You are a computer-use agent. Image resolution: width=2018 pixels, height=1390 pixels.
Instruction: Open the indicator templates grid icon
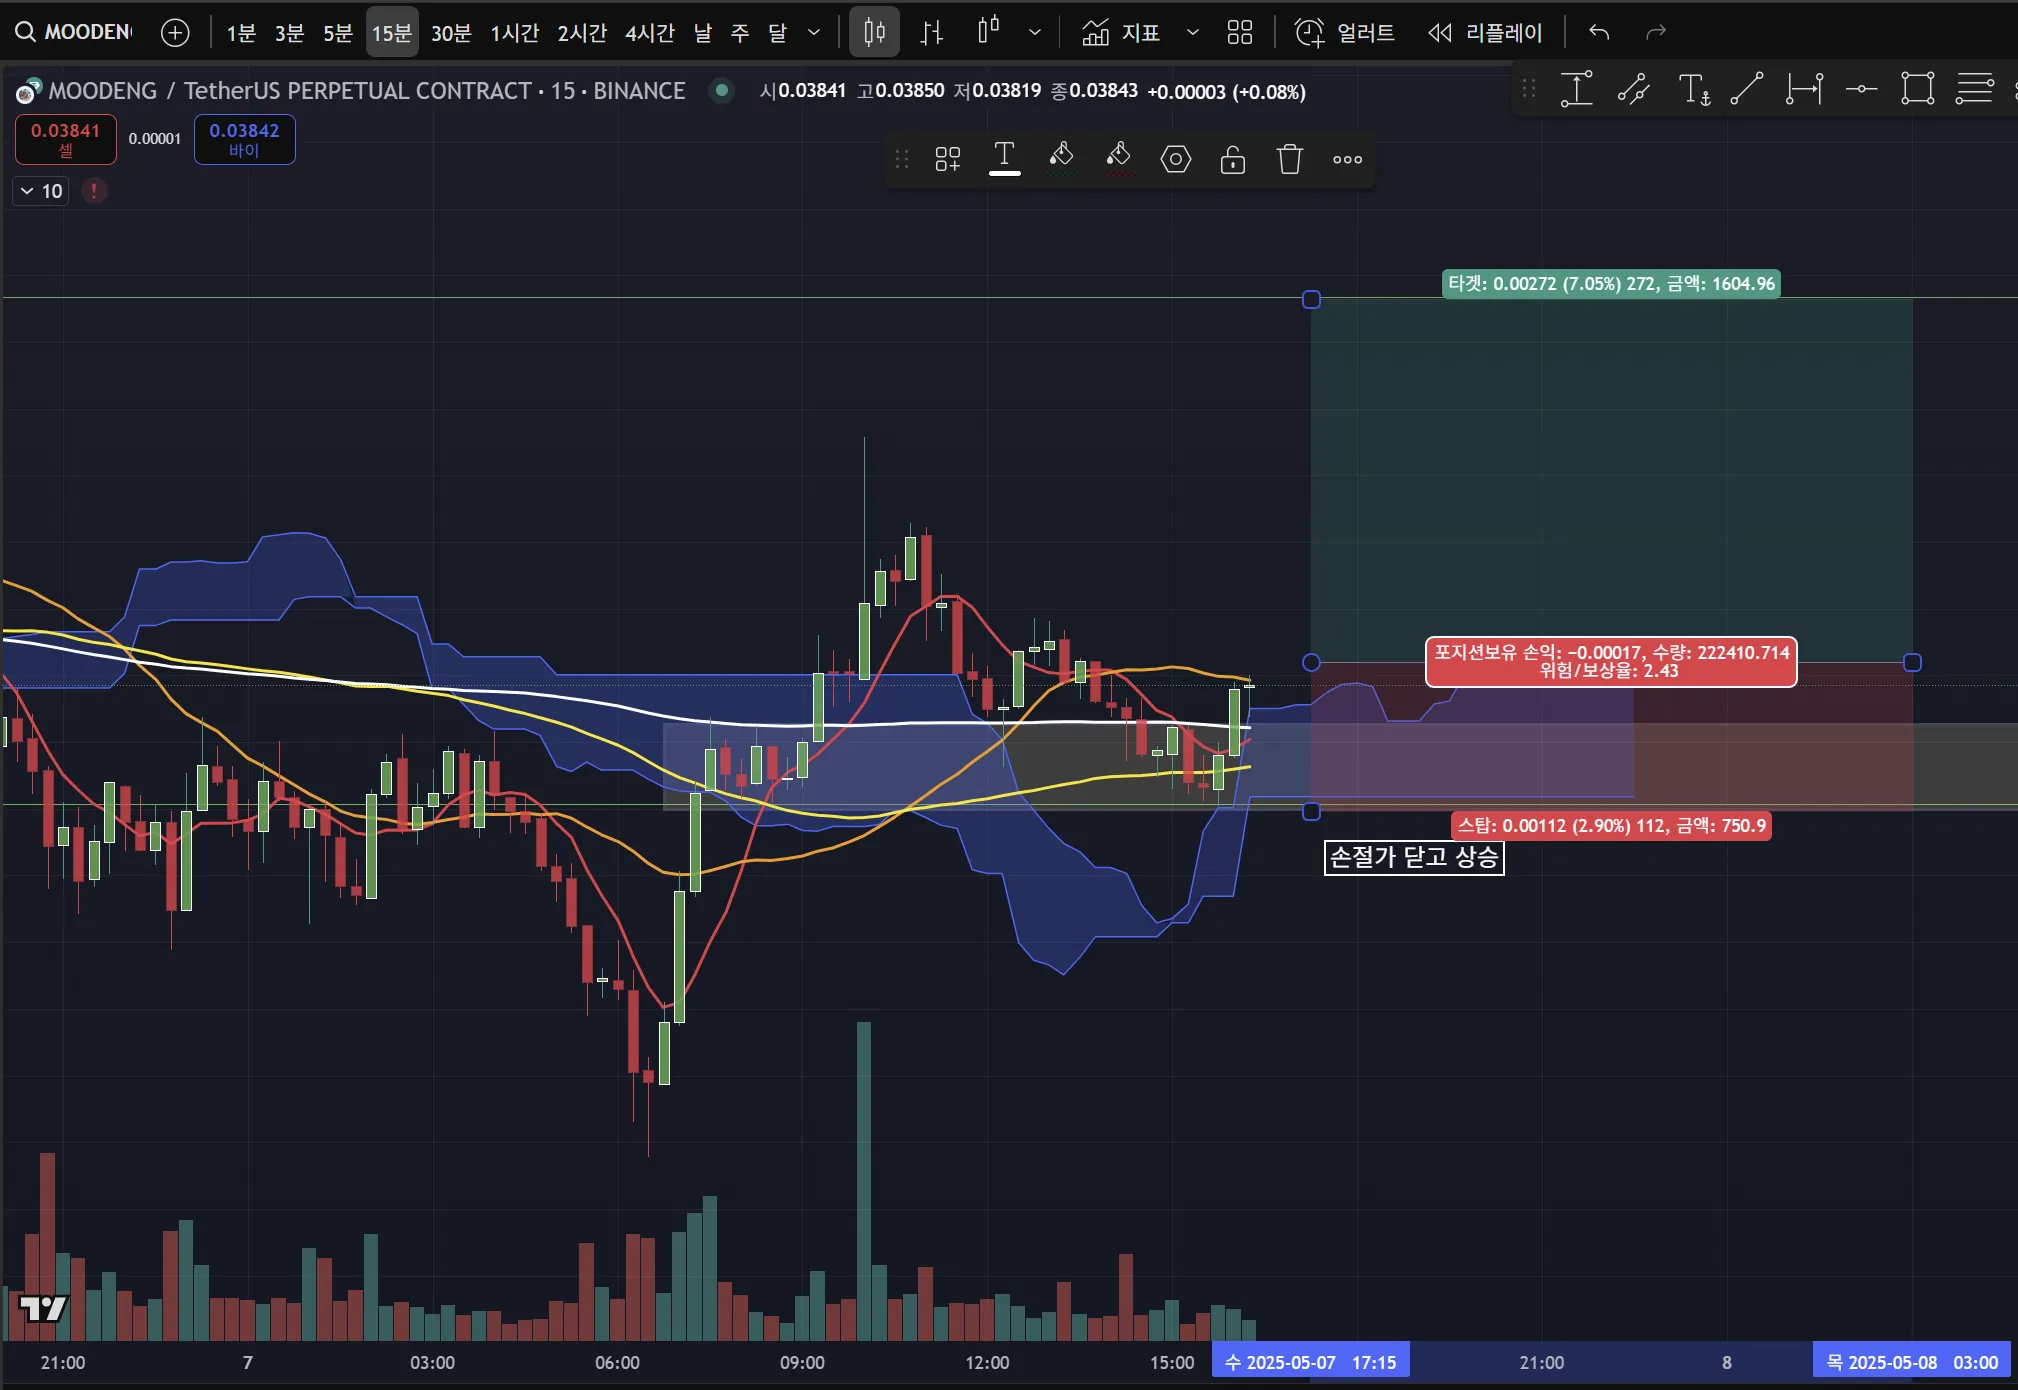(x=1240, y=32)
